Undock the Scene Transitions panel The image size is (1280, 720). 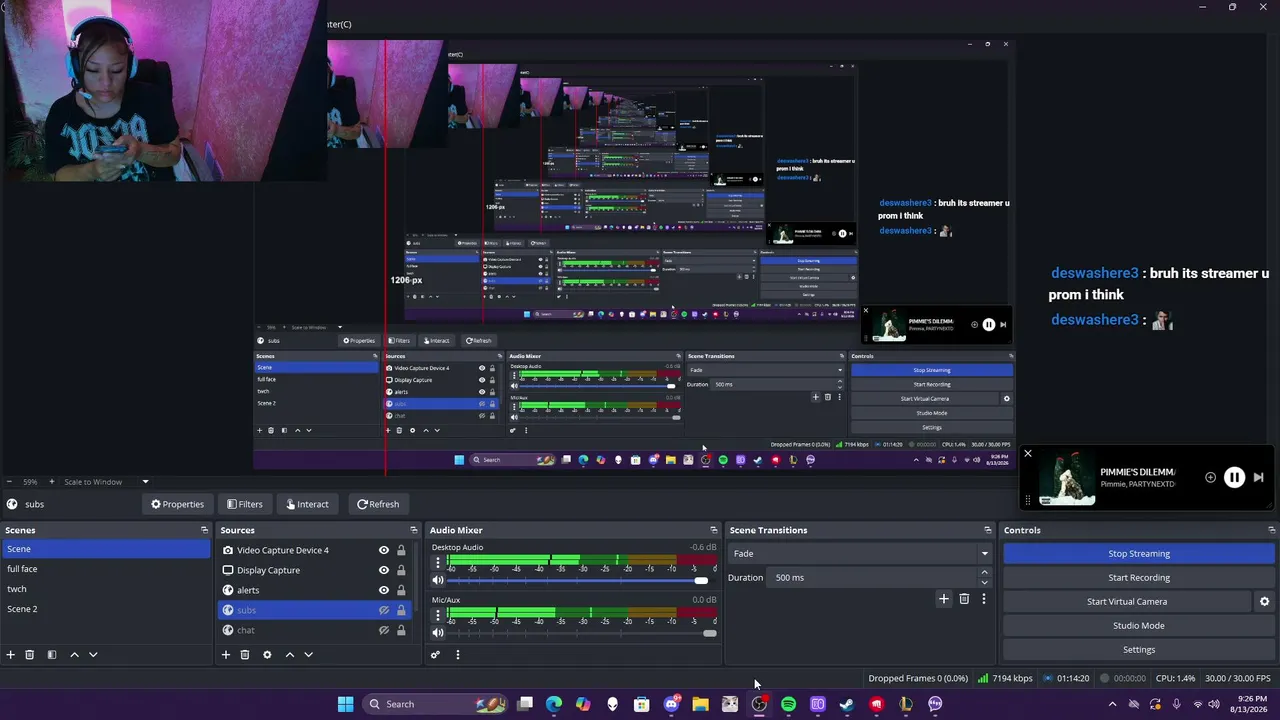(988, 530)
